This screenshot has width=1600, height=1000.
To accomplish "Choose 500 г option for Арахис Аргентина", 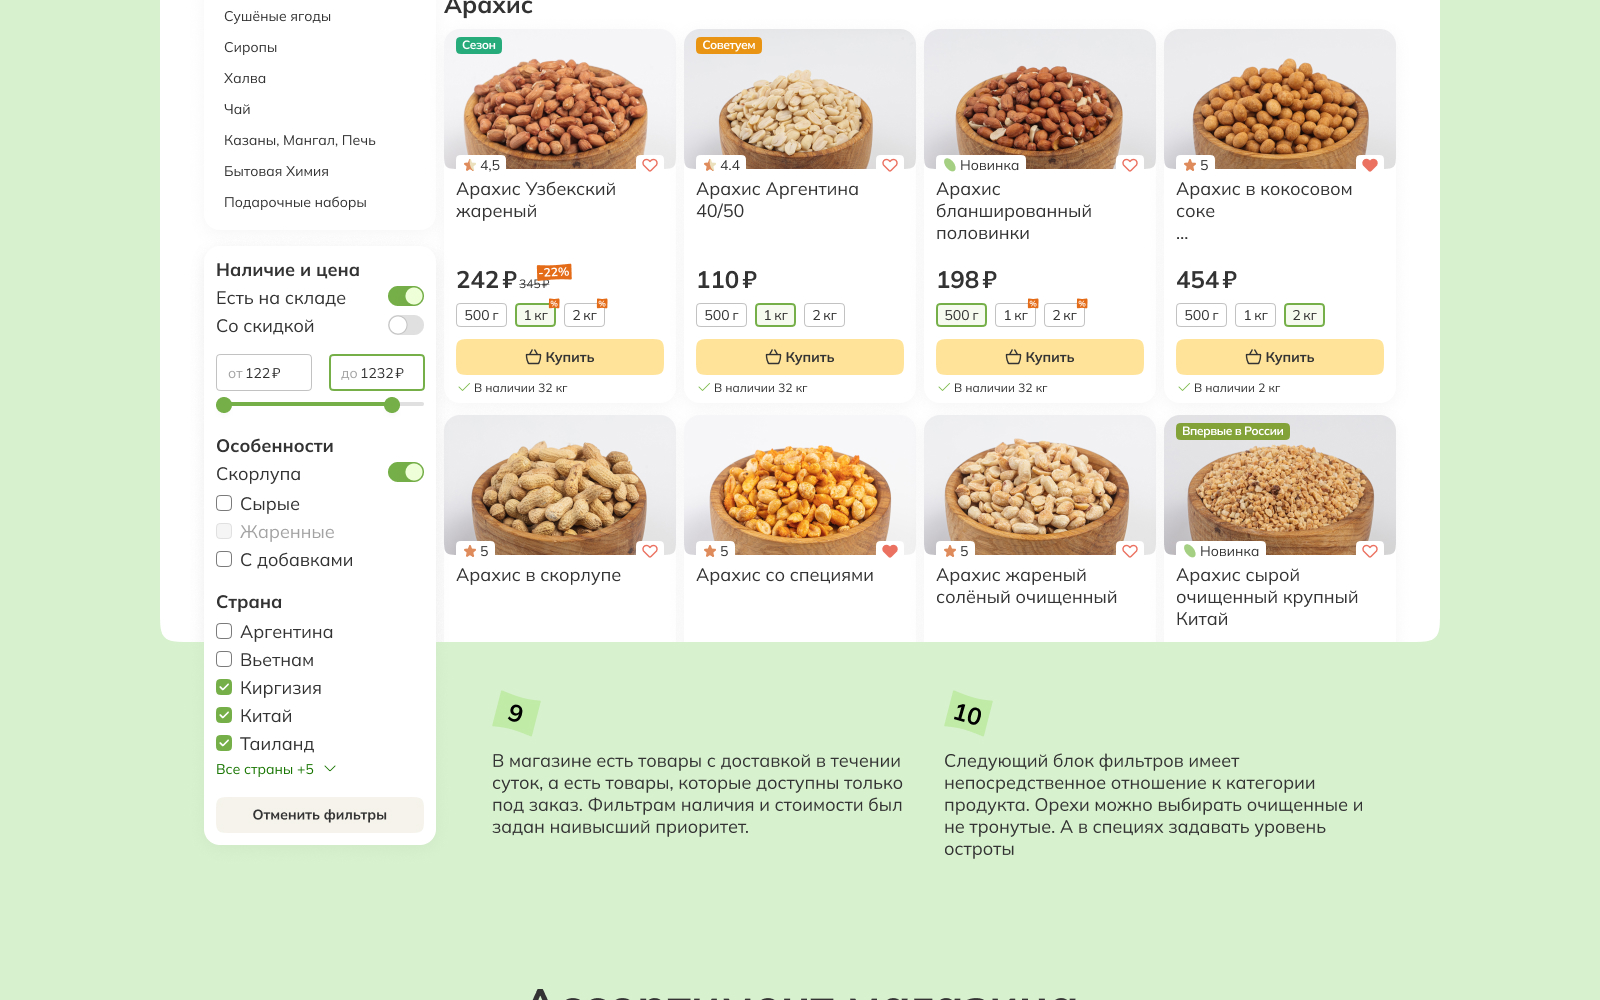I will tap(721, 316).
